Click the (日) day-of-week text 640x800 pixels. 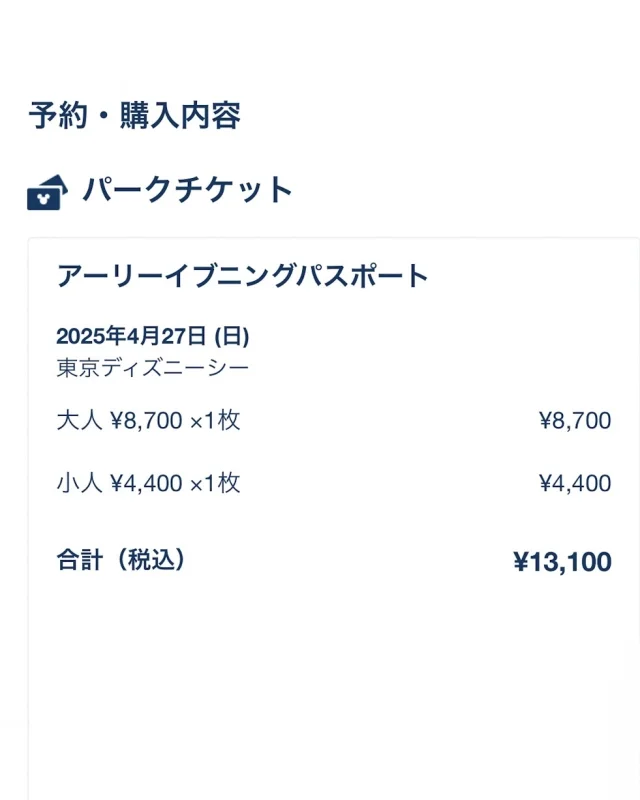pos(231,336)
